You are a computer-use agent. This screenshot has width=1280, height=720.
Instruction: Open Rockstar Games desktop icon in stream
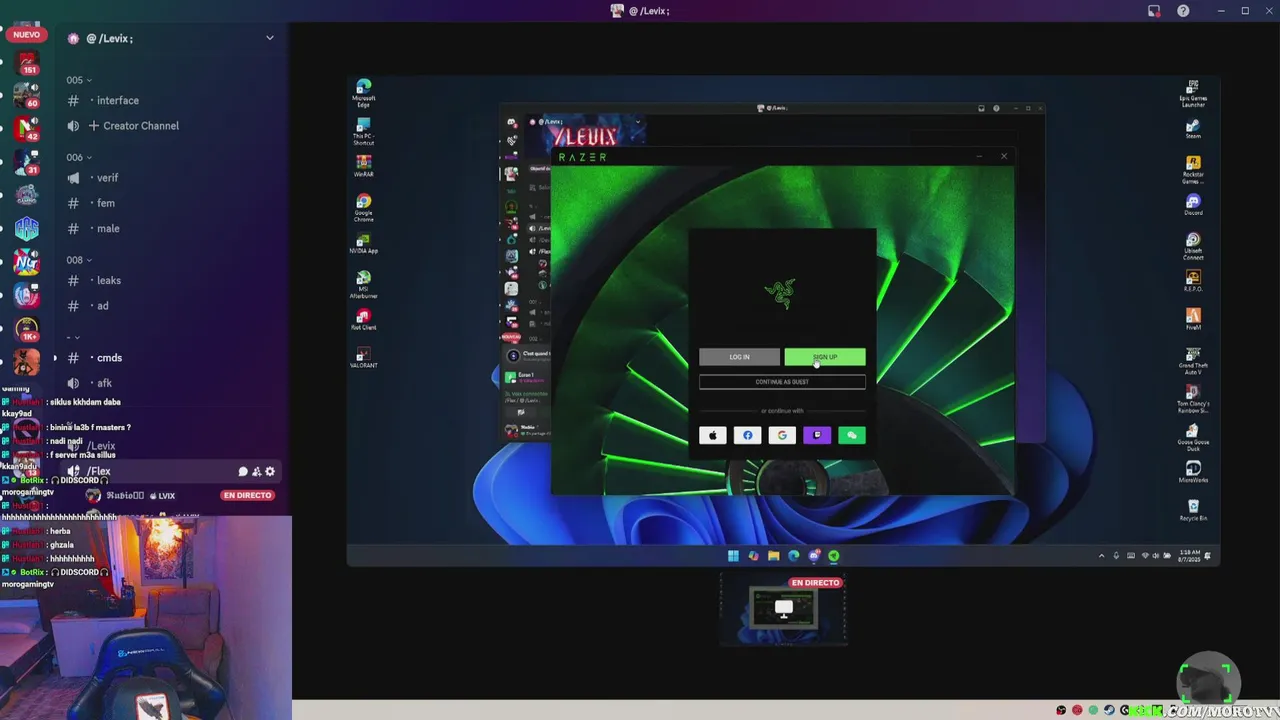tap(1192, 170)
